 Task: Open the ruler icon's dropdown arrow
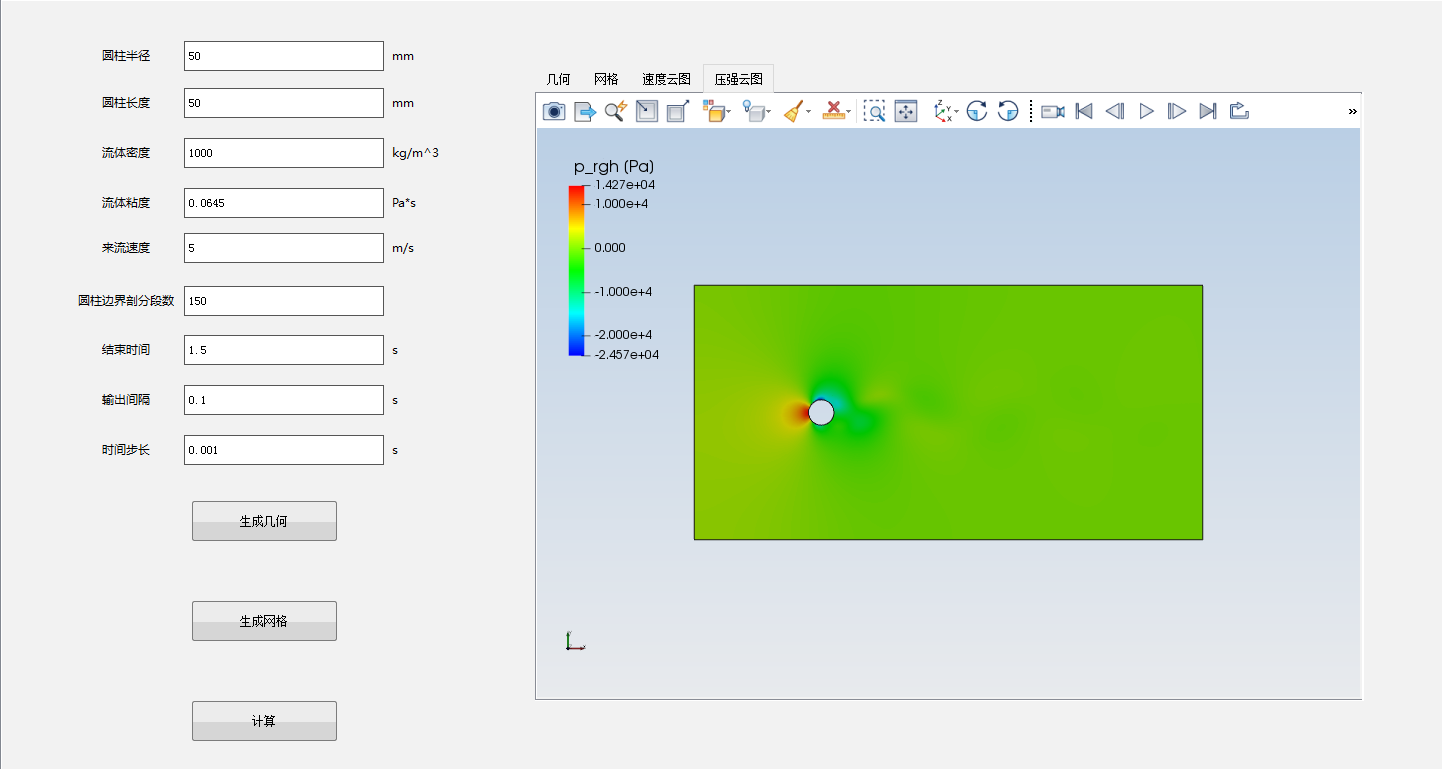[849, 112]
